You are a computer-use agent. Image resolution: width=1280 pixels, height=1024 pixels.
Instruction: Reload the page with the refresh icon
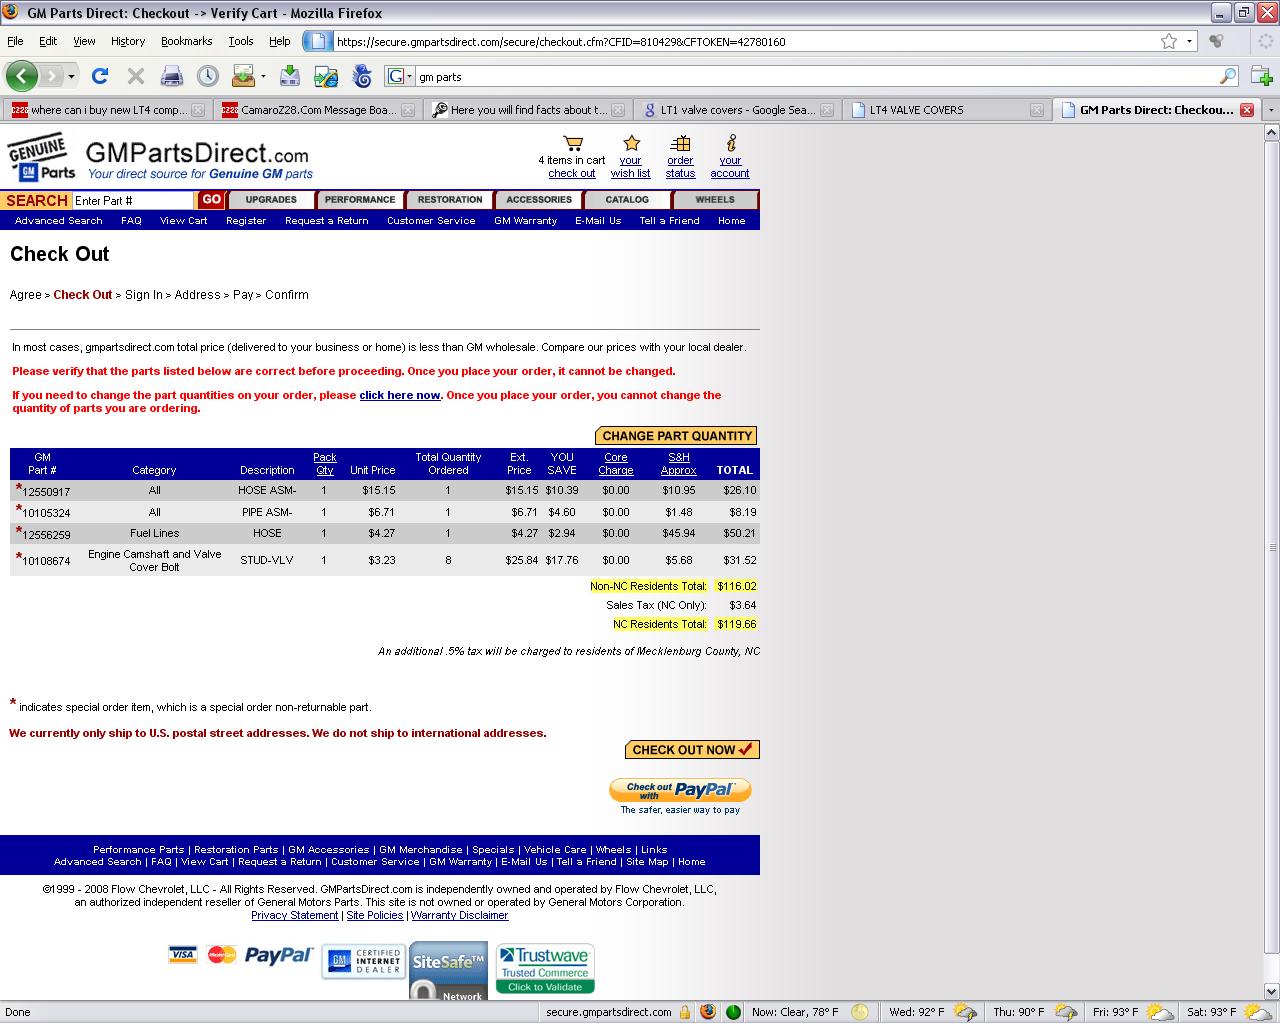pos(100,76)
